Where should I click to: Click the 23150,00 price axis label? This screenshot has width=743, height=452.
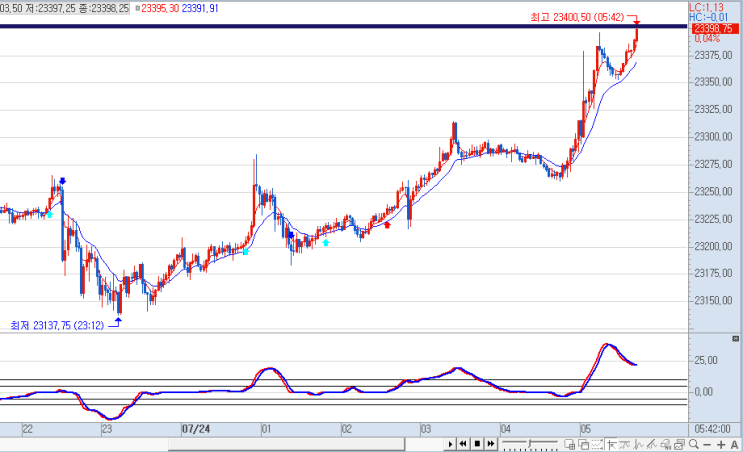pos(713,300)
